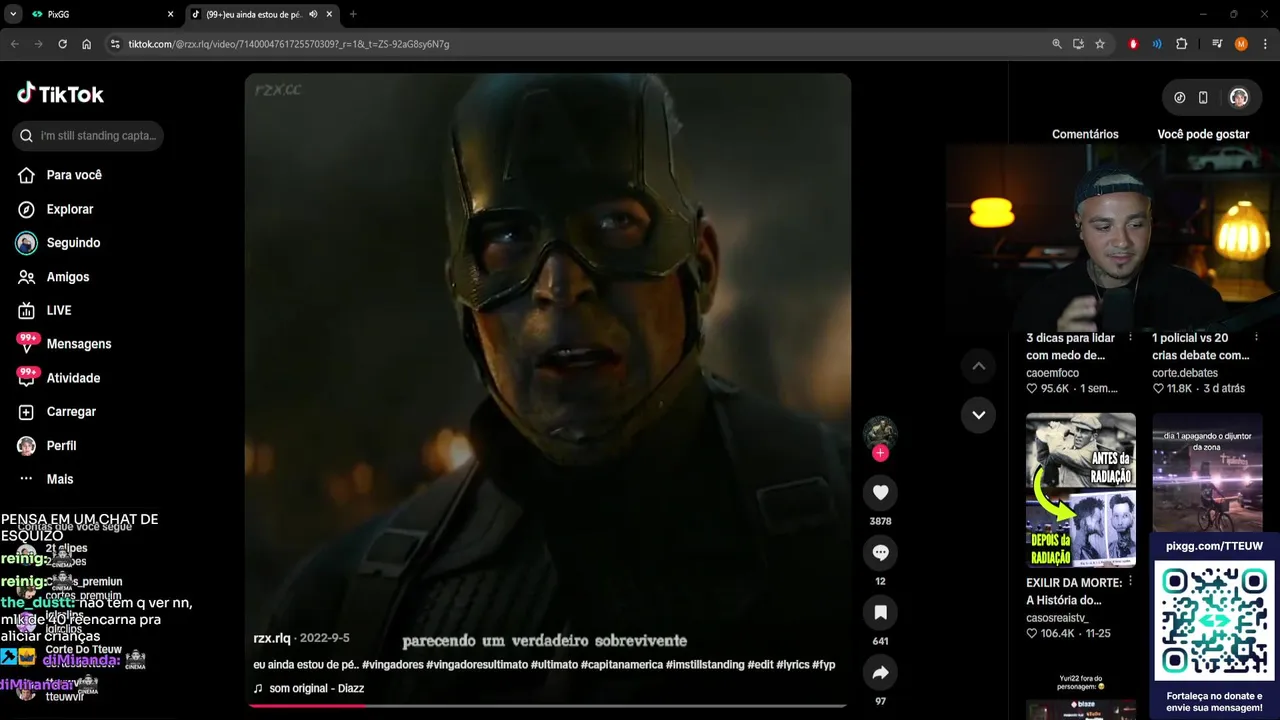This screenshot has height=720, width=1280.
Task: Click the TikTok logo
Action: tap(60, 94)
